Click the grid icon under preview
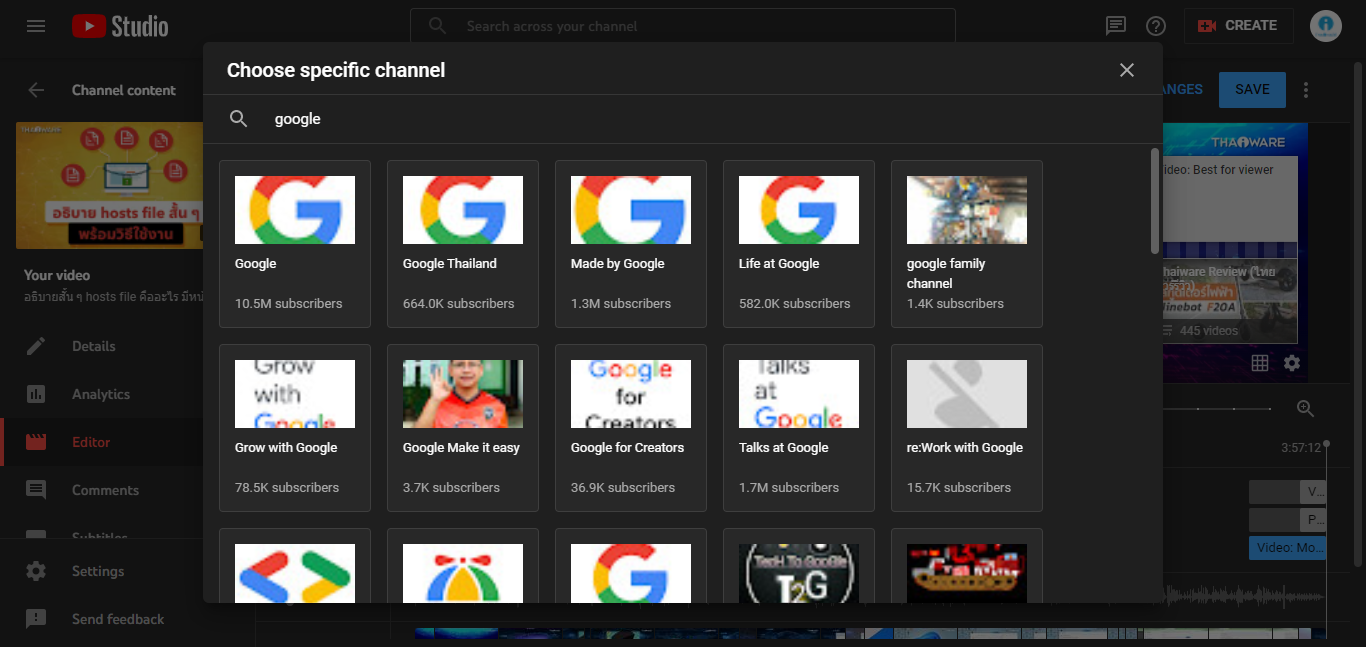This screenshot has width=1366, height=647. 1260,363
